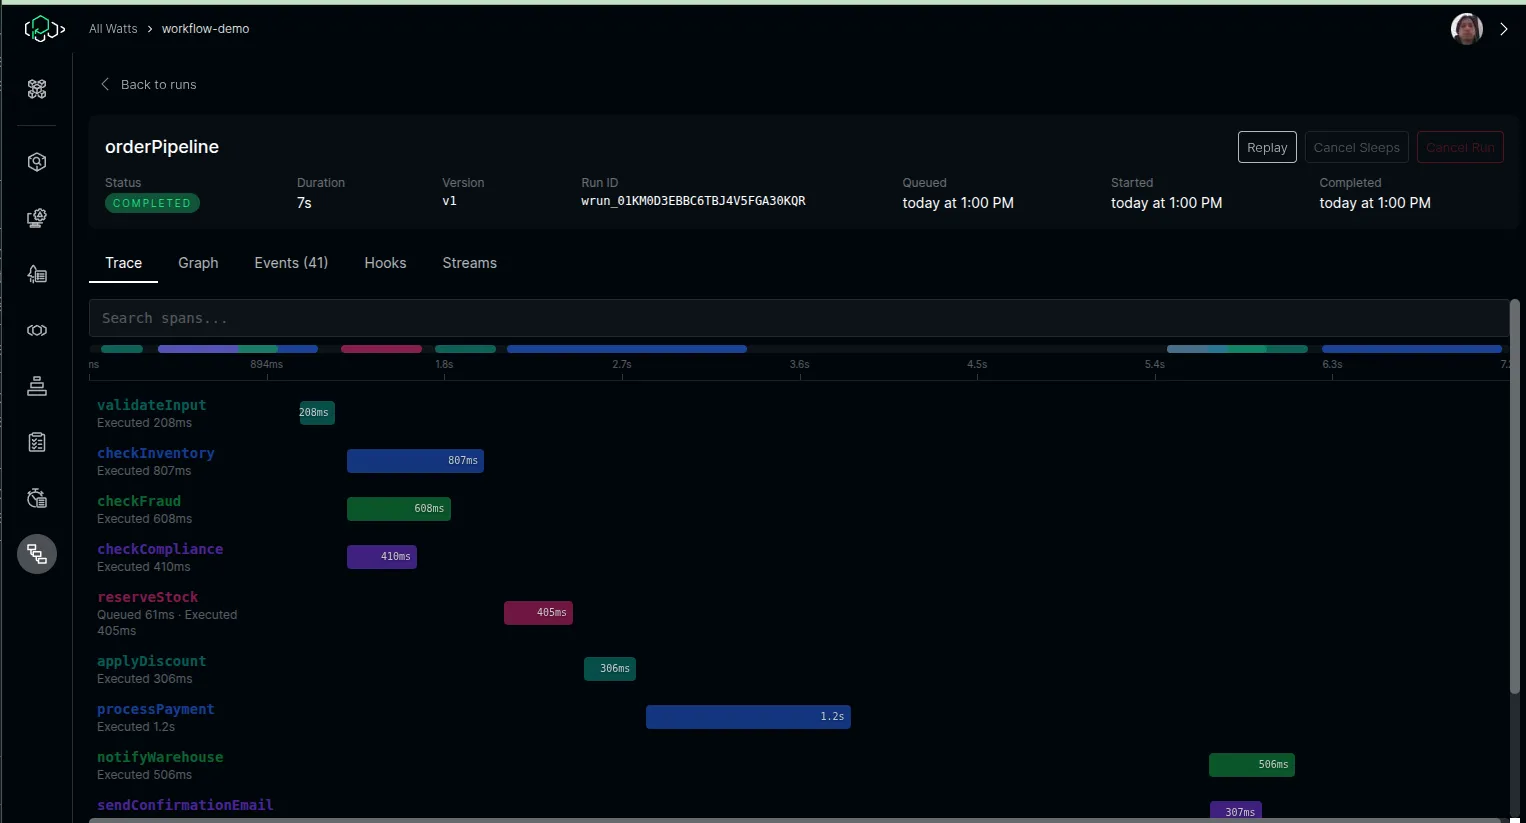The height and width of the screenshot is (823, 1526).
Task: Click the monitor-with-gear sidebar icon
Action: pyautogui.click(x=37, y=218)
